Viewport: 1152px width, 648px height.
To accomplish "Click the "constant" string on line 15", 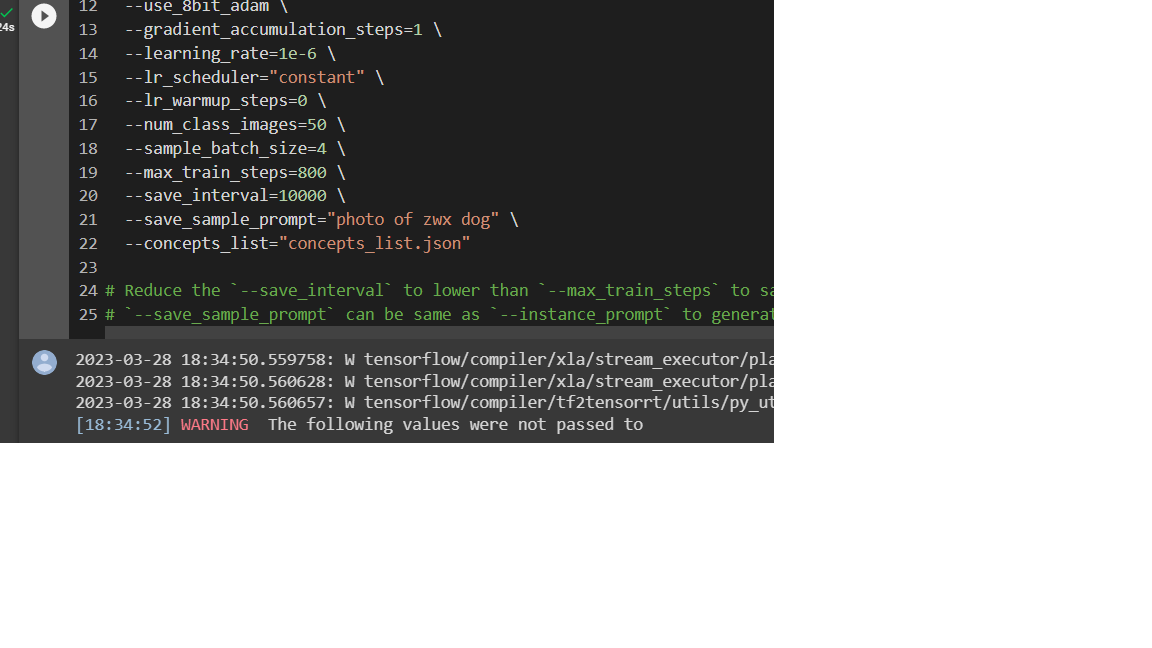I will [x=318, y=77].
